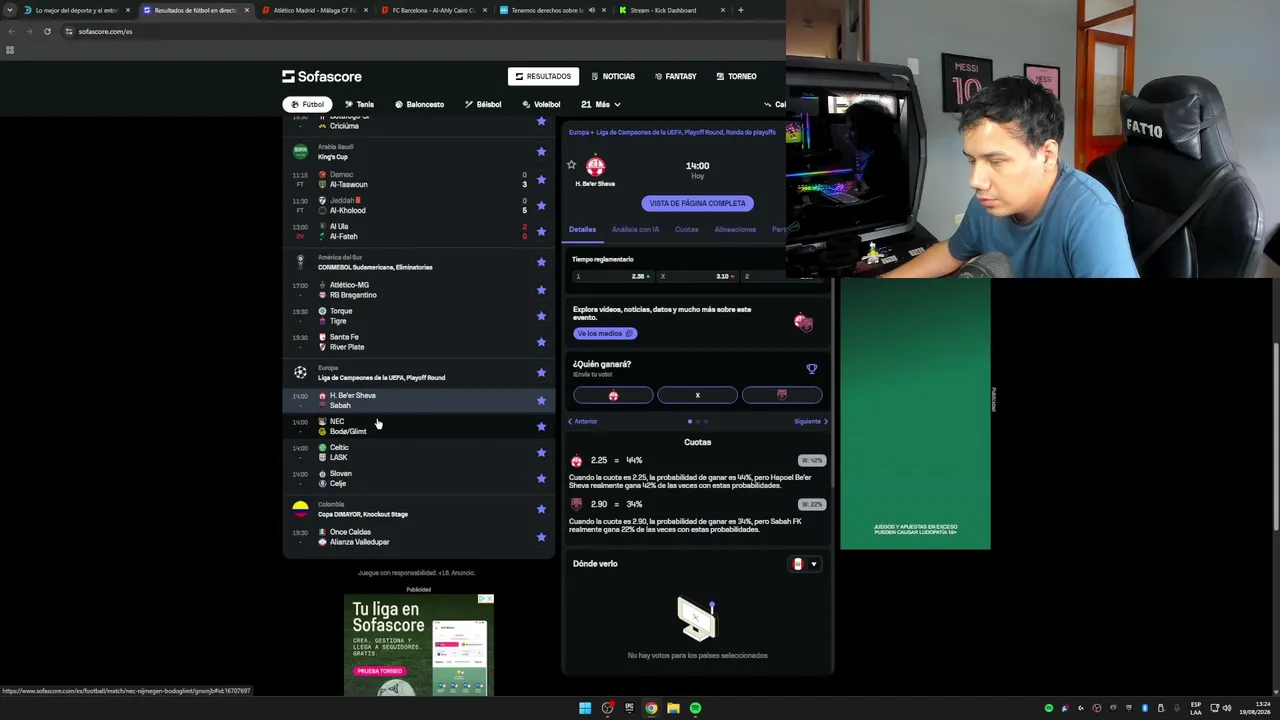
Task: Switch to the Análisis con IA tab
Action: click(x=635, y=230)
